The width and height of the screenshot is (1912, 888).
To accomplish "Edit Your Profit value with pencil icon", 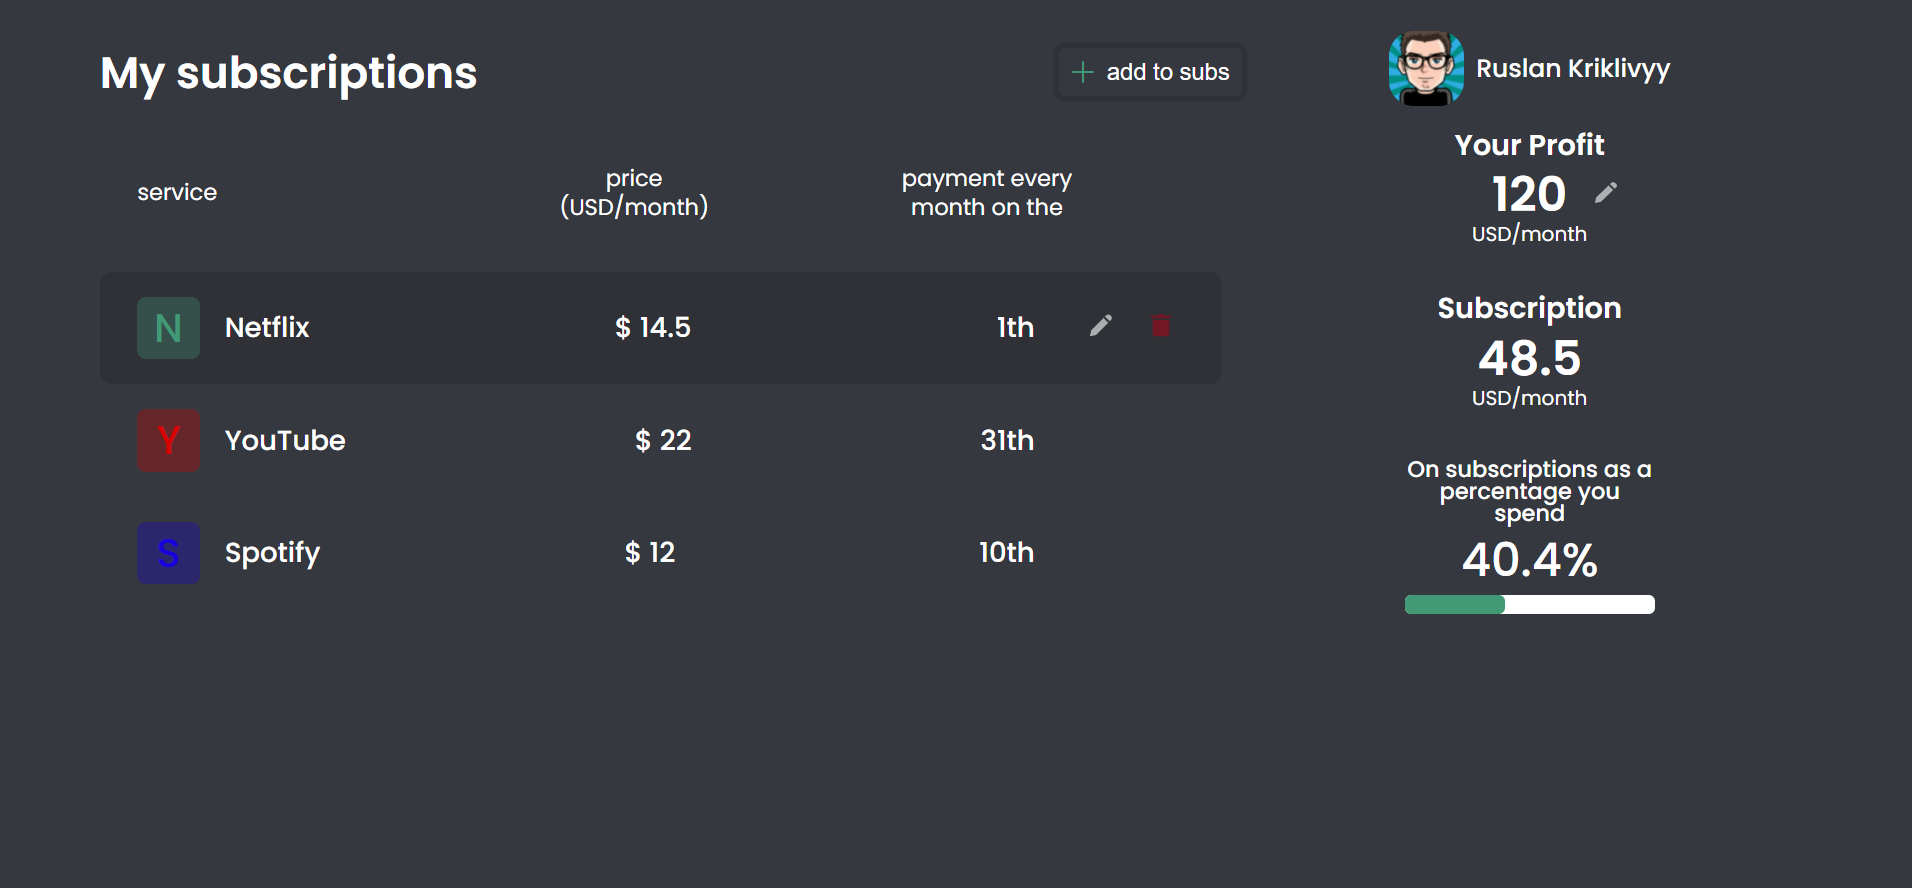I will coord(1605,193).
